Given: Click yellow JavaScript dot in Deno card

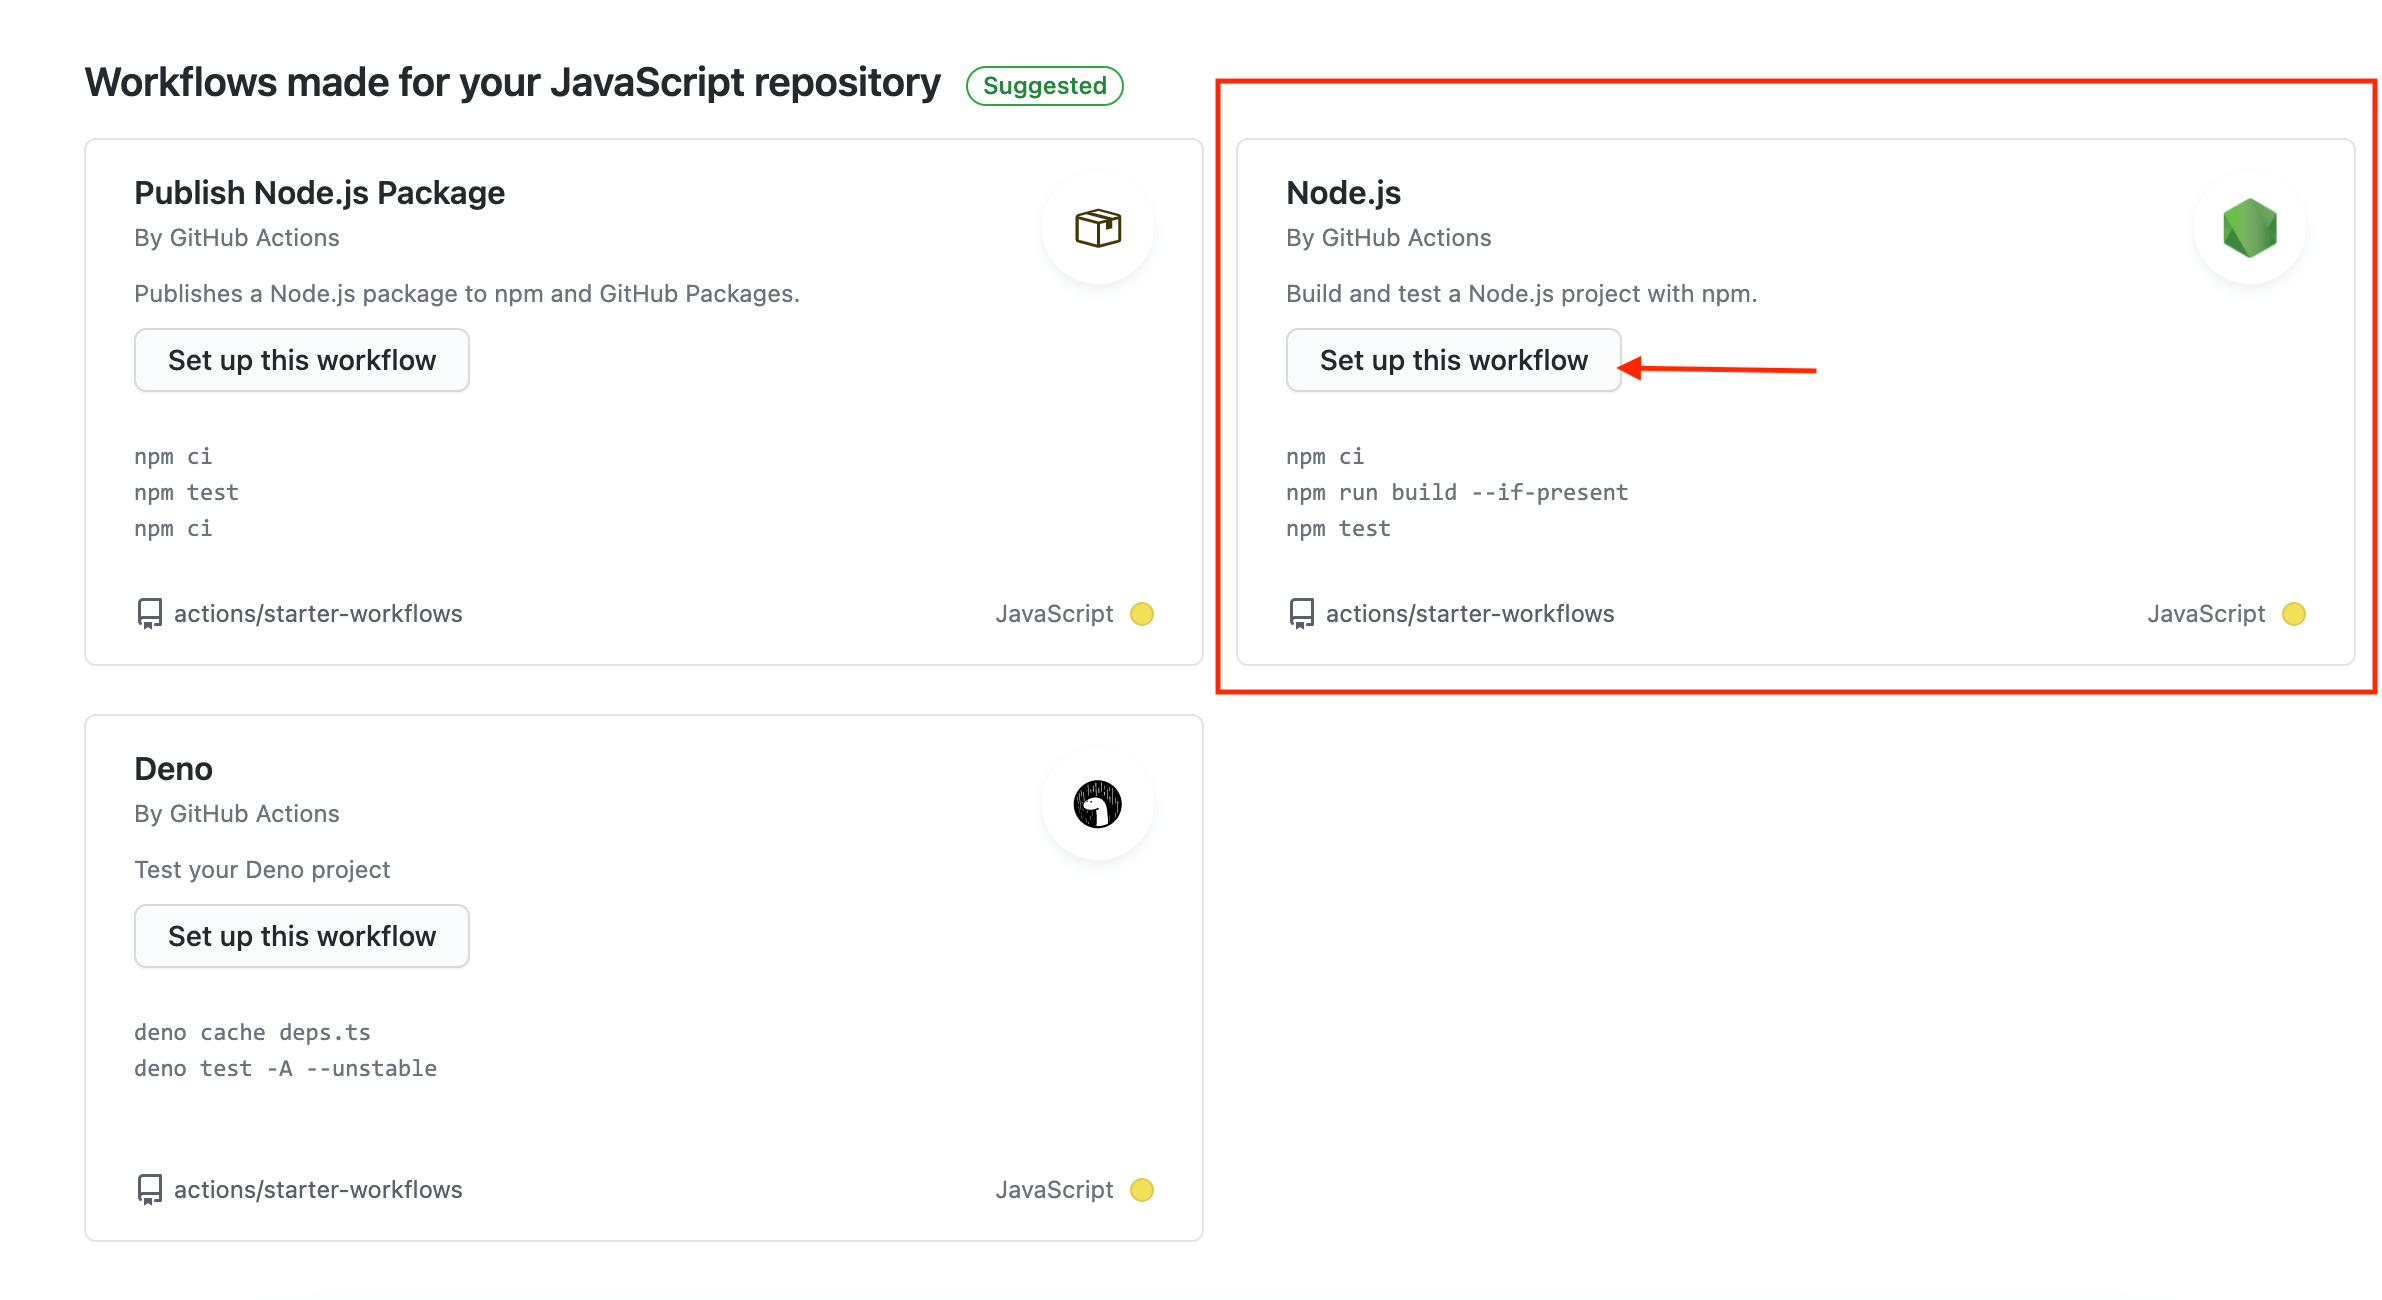Looking at the screenshot, I should click(x=1141, y=1190).
